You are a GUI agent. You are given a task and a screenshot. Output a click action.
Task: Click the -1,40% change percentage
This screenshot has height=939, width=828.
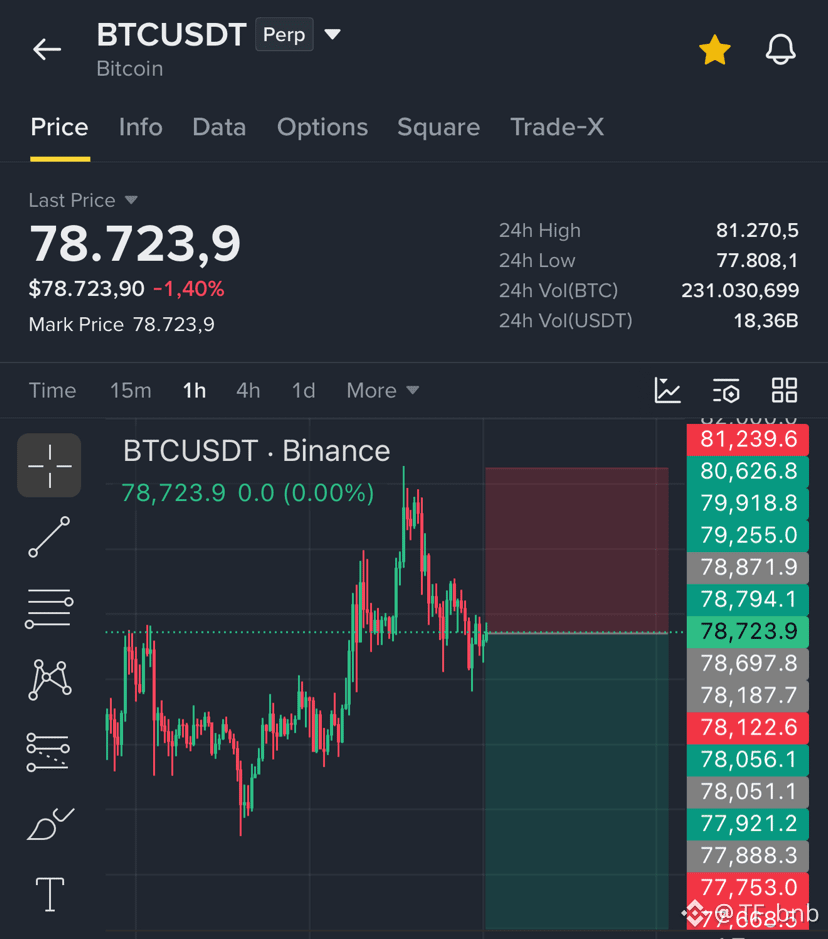tap(189, 289)
